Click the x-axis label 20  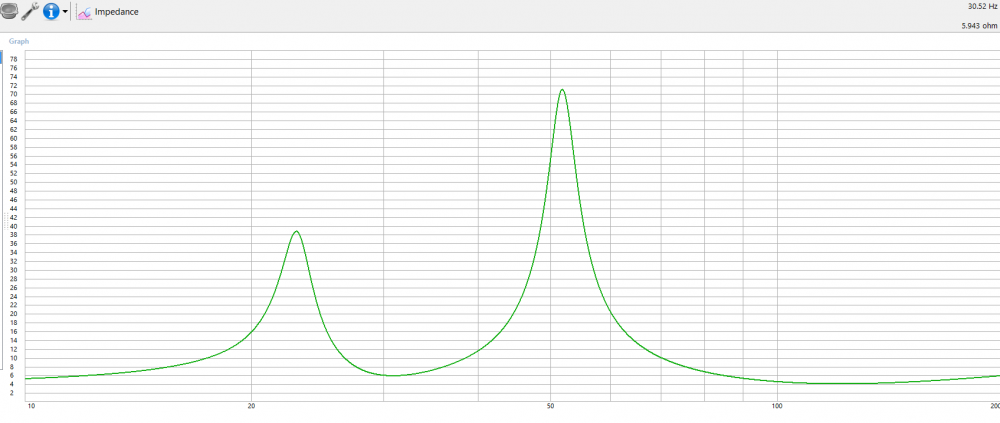pyautogui.click(x=251, y=406)
